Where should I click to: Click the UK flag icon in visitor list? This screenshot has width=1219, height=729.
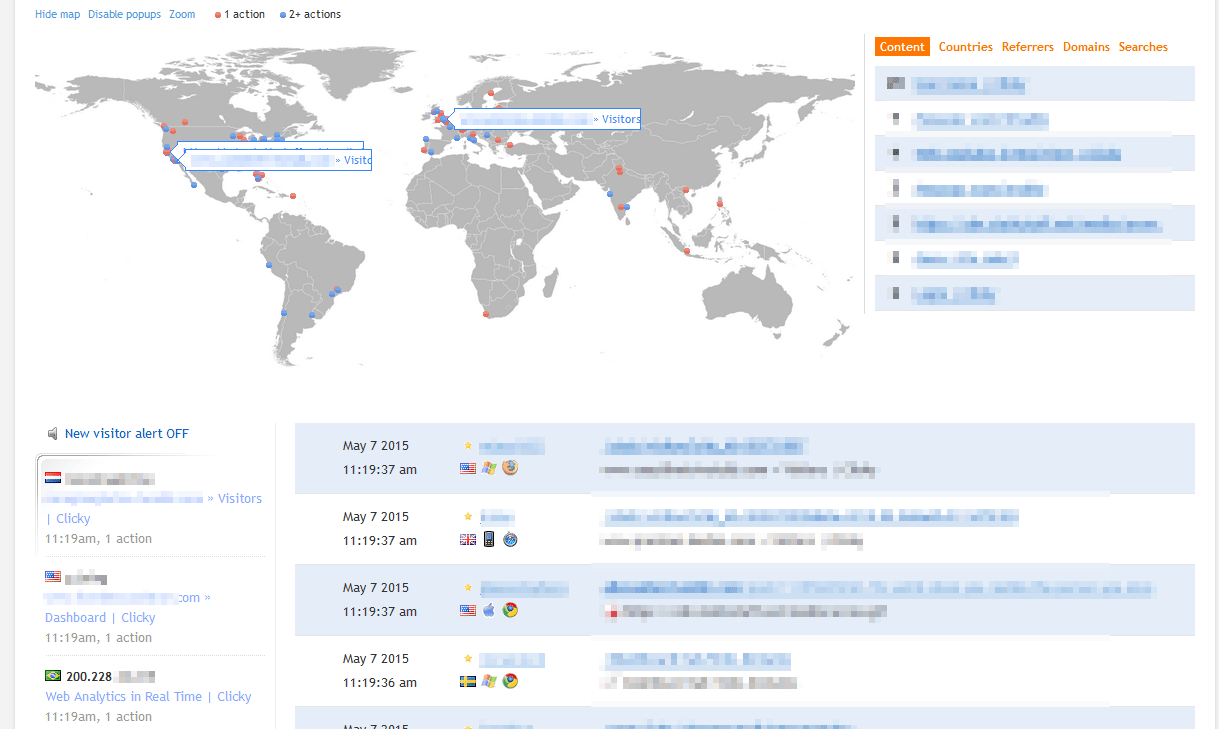tap(467, 540)
